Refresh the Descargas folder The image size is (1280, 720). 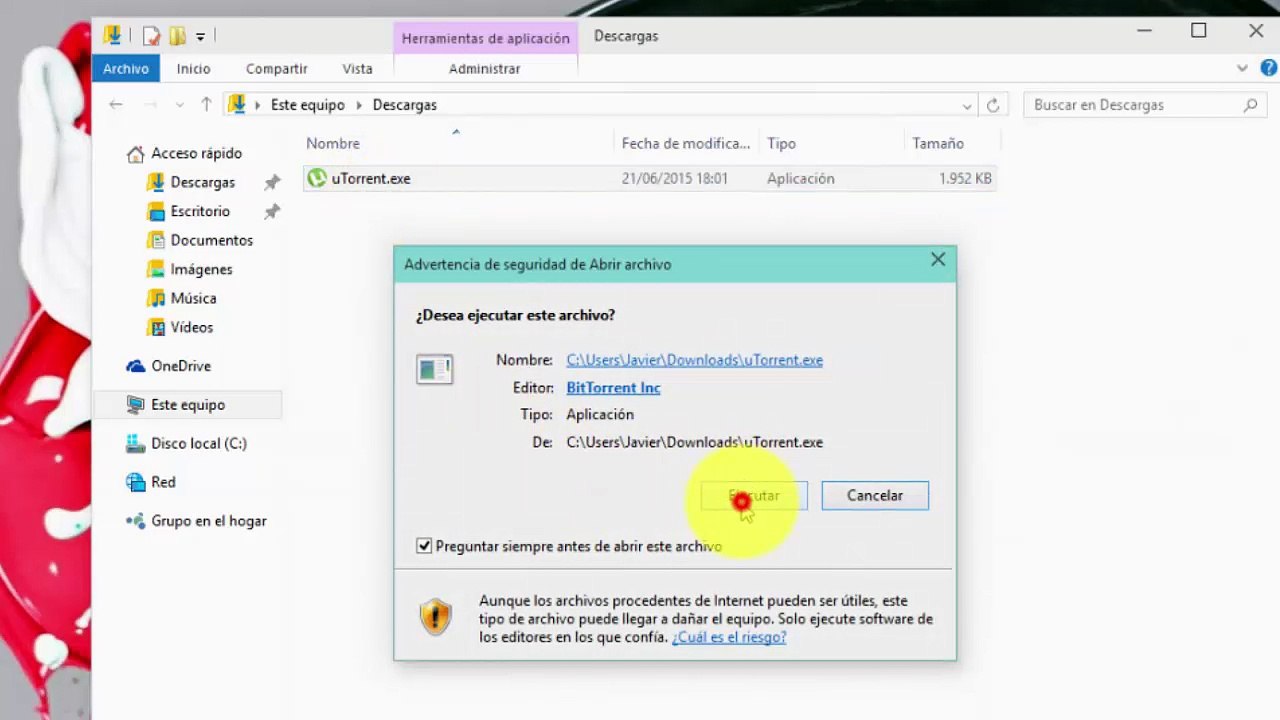(993, 105)
